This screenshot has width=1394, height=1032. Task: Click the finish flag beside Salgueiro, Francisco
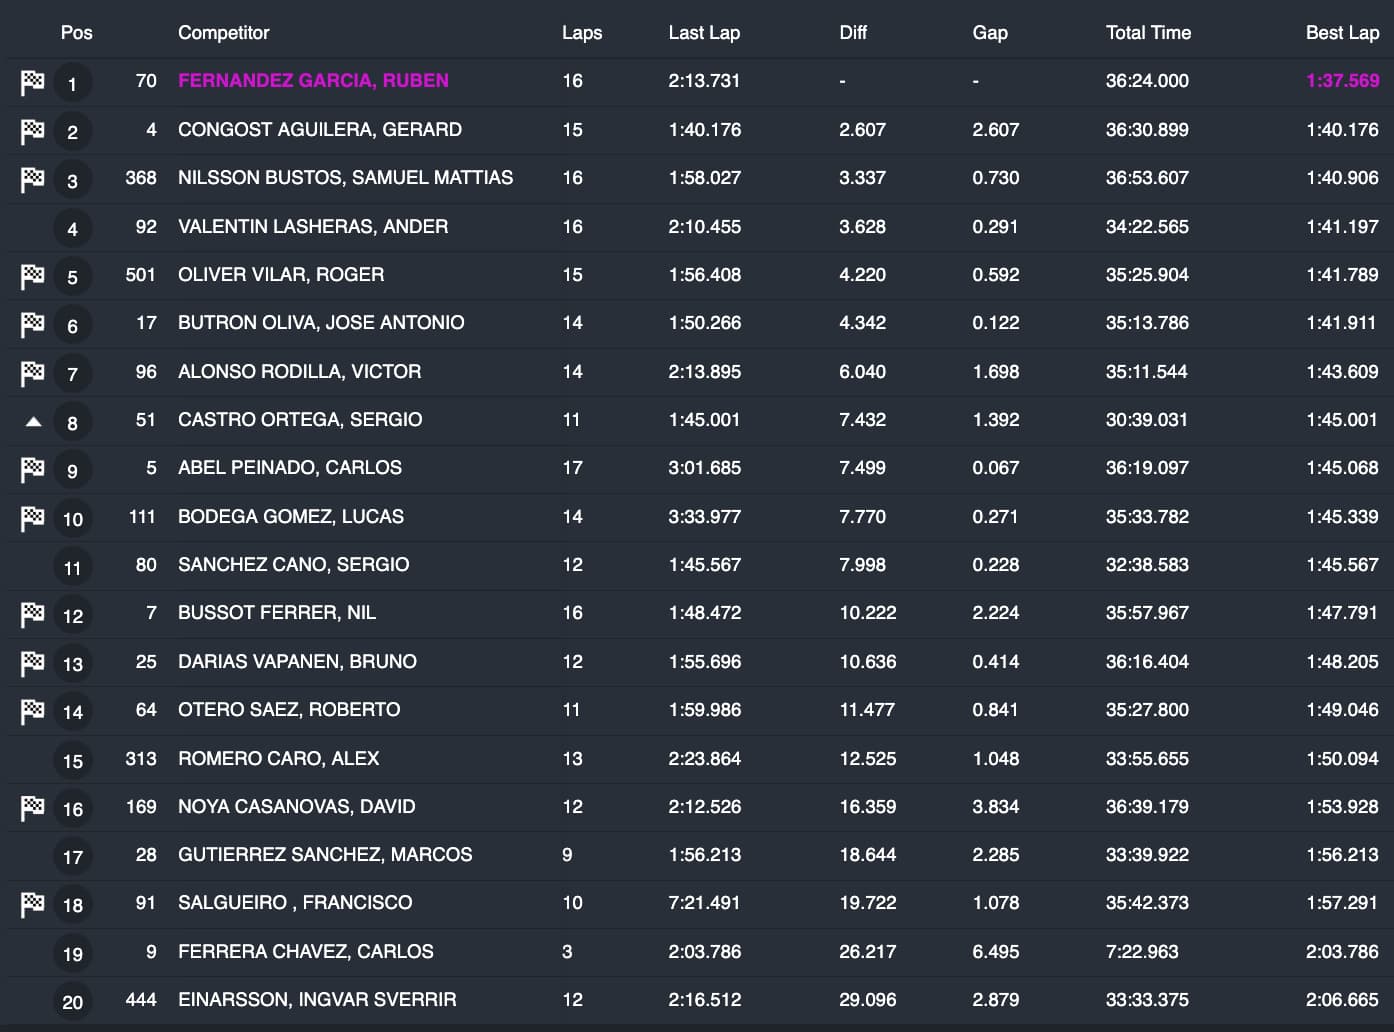(x=32, y=904)
